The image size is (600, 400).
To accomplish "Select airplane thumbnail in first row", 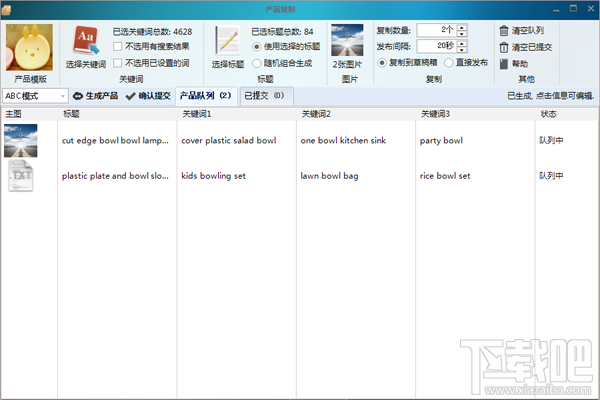I will pos(21,140).
